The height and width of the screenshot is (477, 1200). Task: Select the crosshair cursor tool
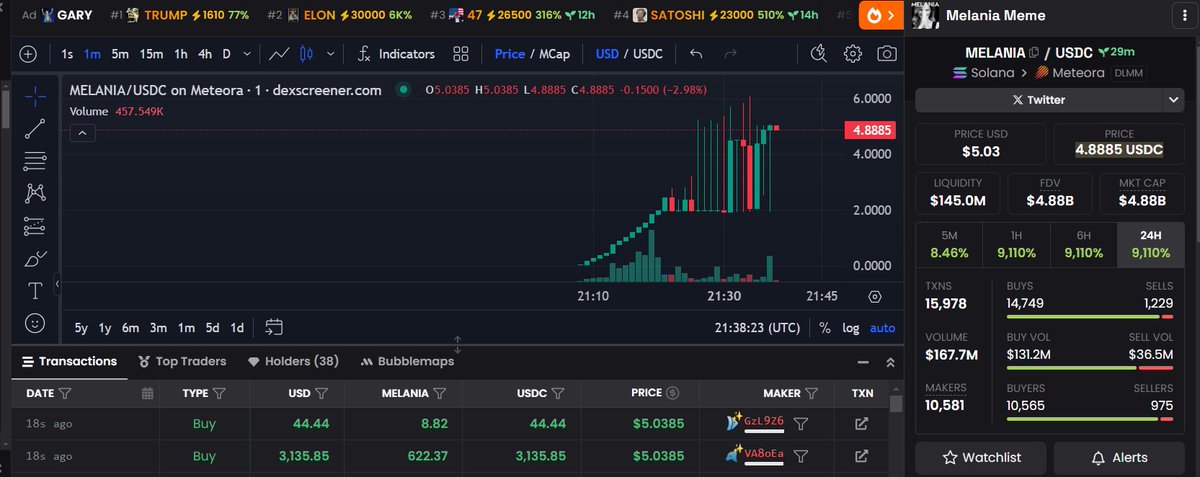tap(35, 96)
